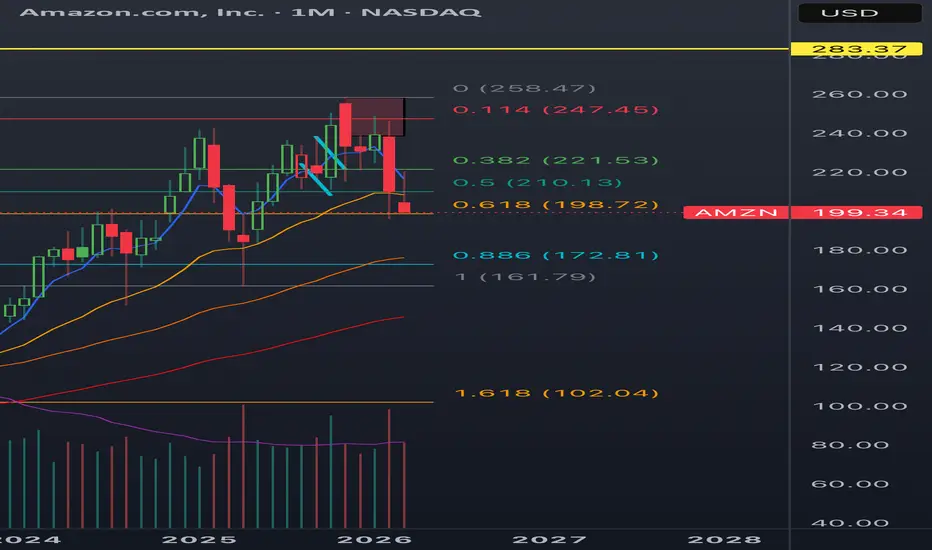Viewport: 932px width, 550px height.
Task: Click the latest red candle near 199
Action: tap(404, 207)
